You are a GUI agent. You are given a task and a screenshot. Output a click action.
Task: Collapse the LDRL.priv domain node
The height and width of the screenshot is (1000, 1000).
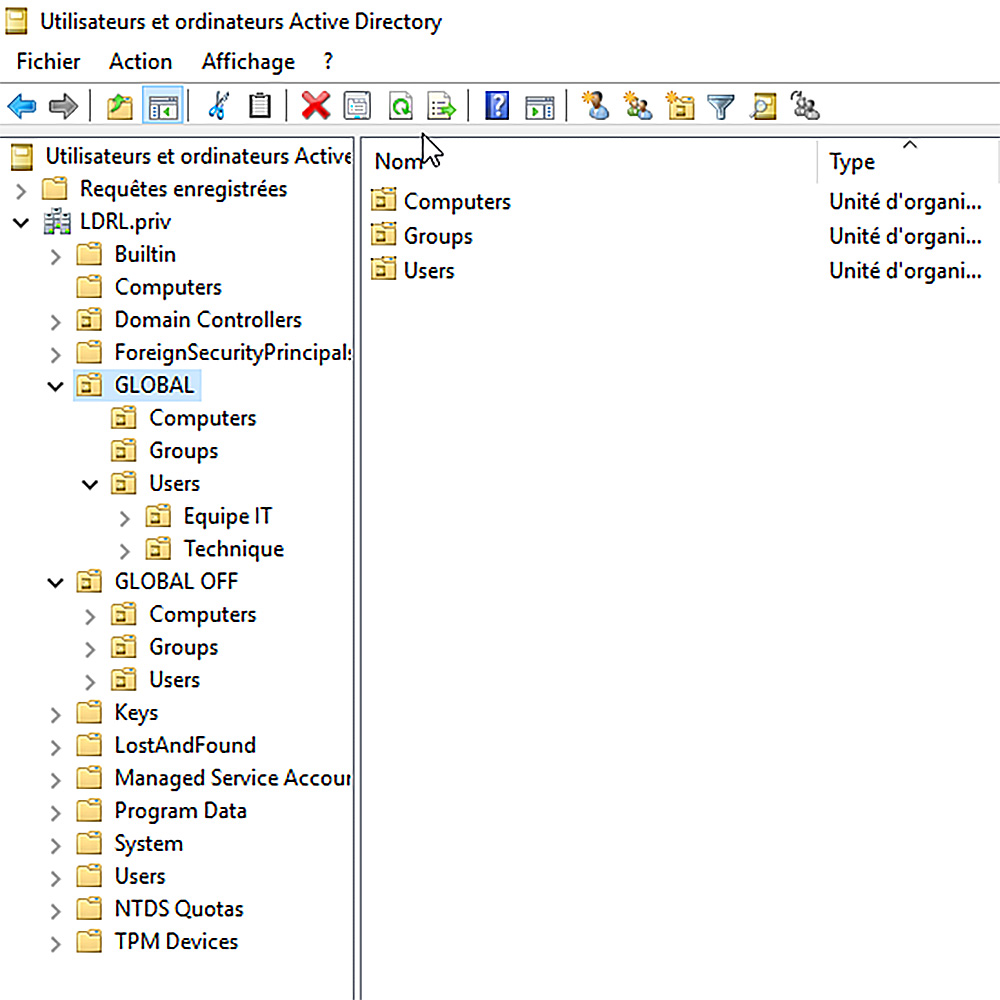click(x=21, y=223)
